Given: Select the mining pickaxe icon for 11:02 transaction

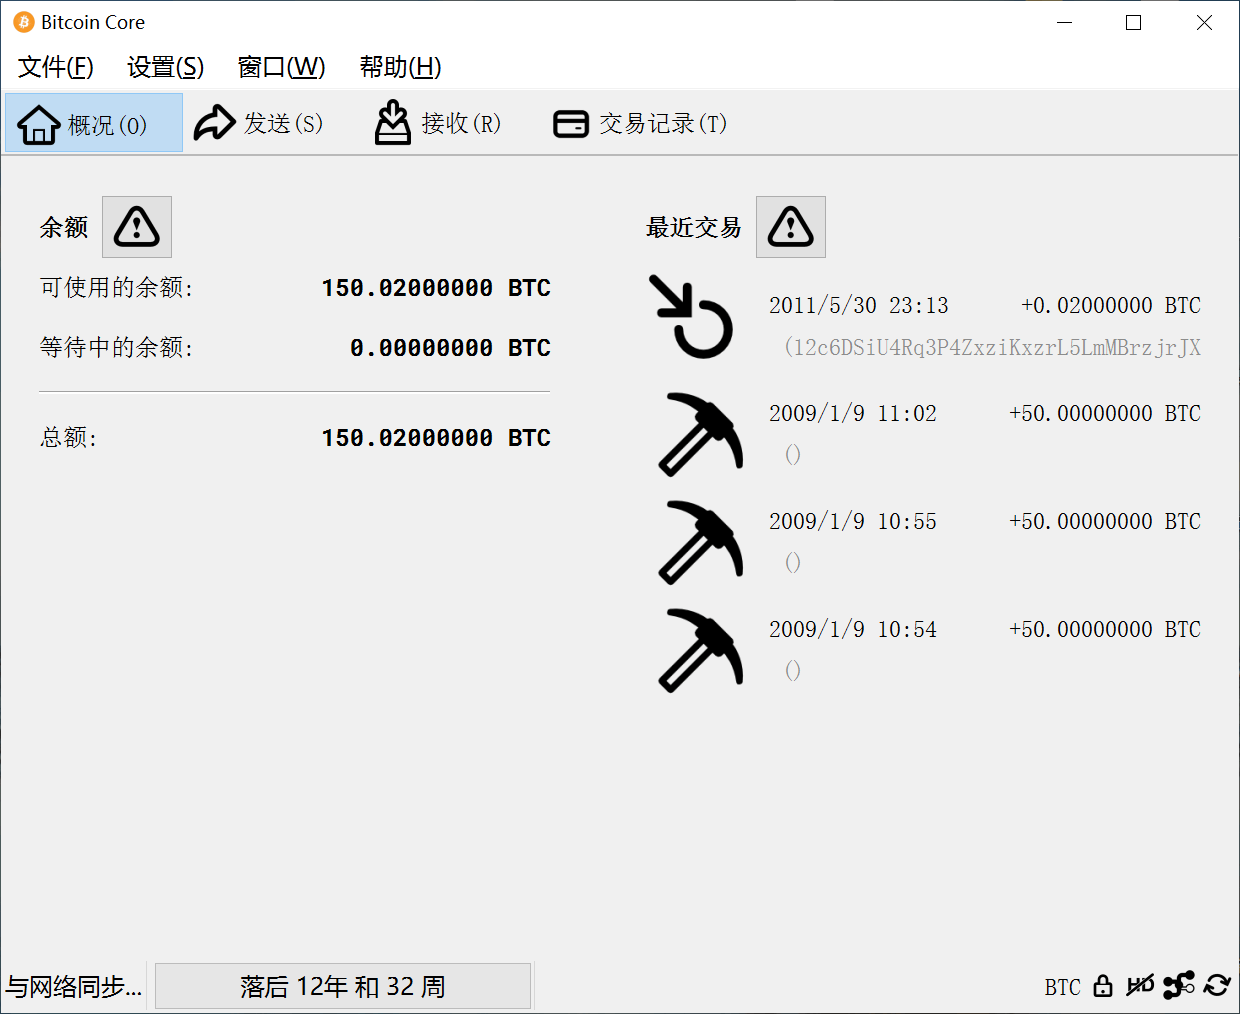Looking at the screenshot, I should pyautogui.click(x=701, y=433).
